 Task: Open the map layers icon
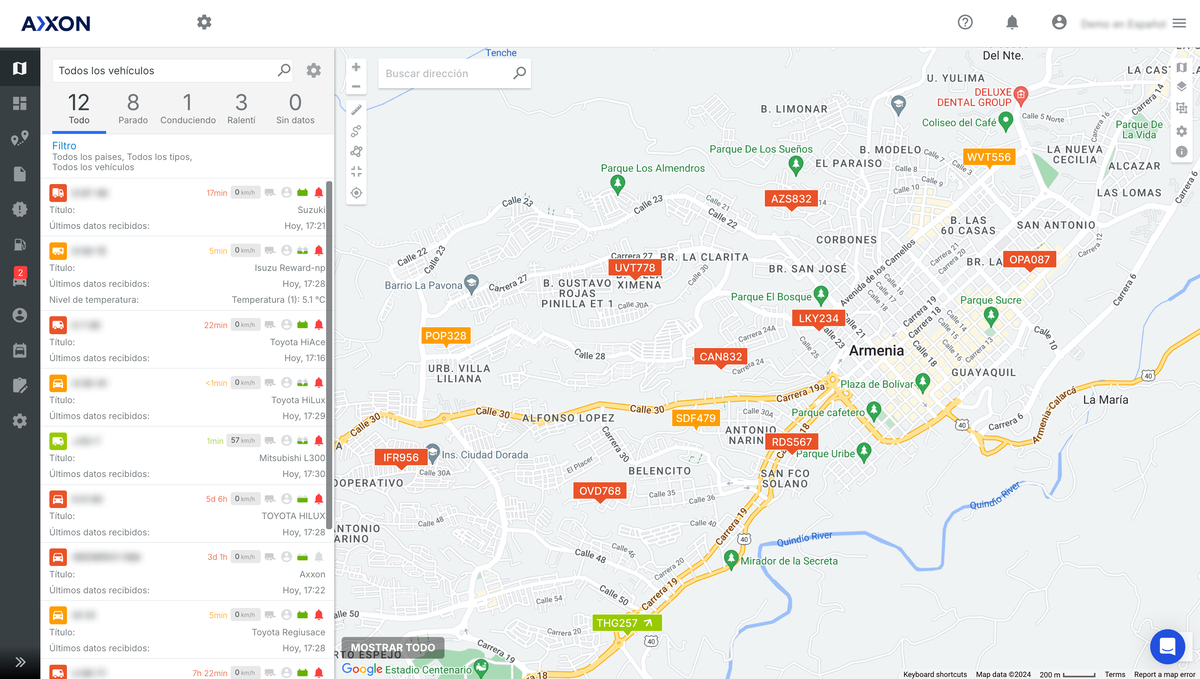point(1181,88)
